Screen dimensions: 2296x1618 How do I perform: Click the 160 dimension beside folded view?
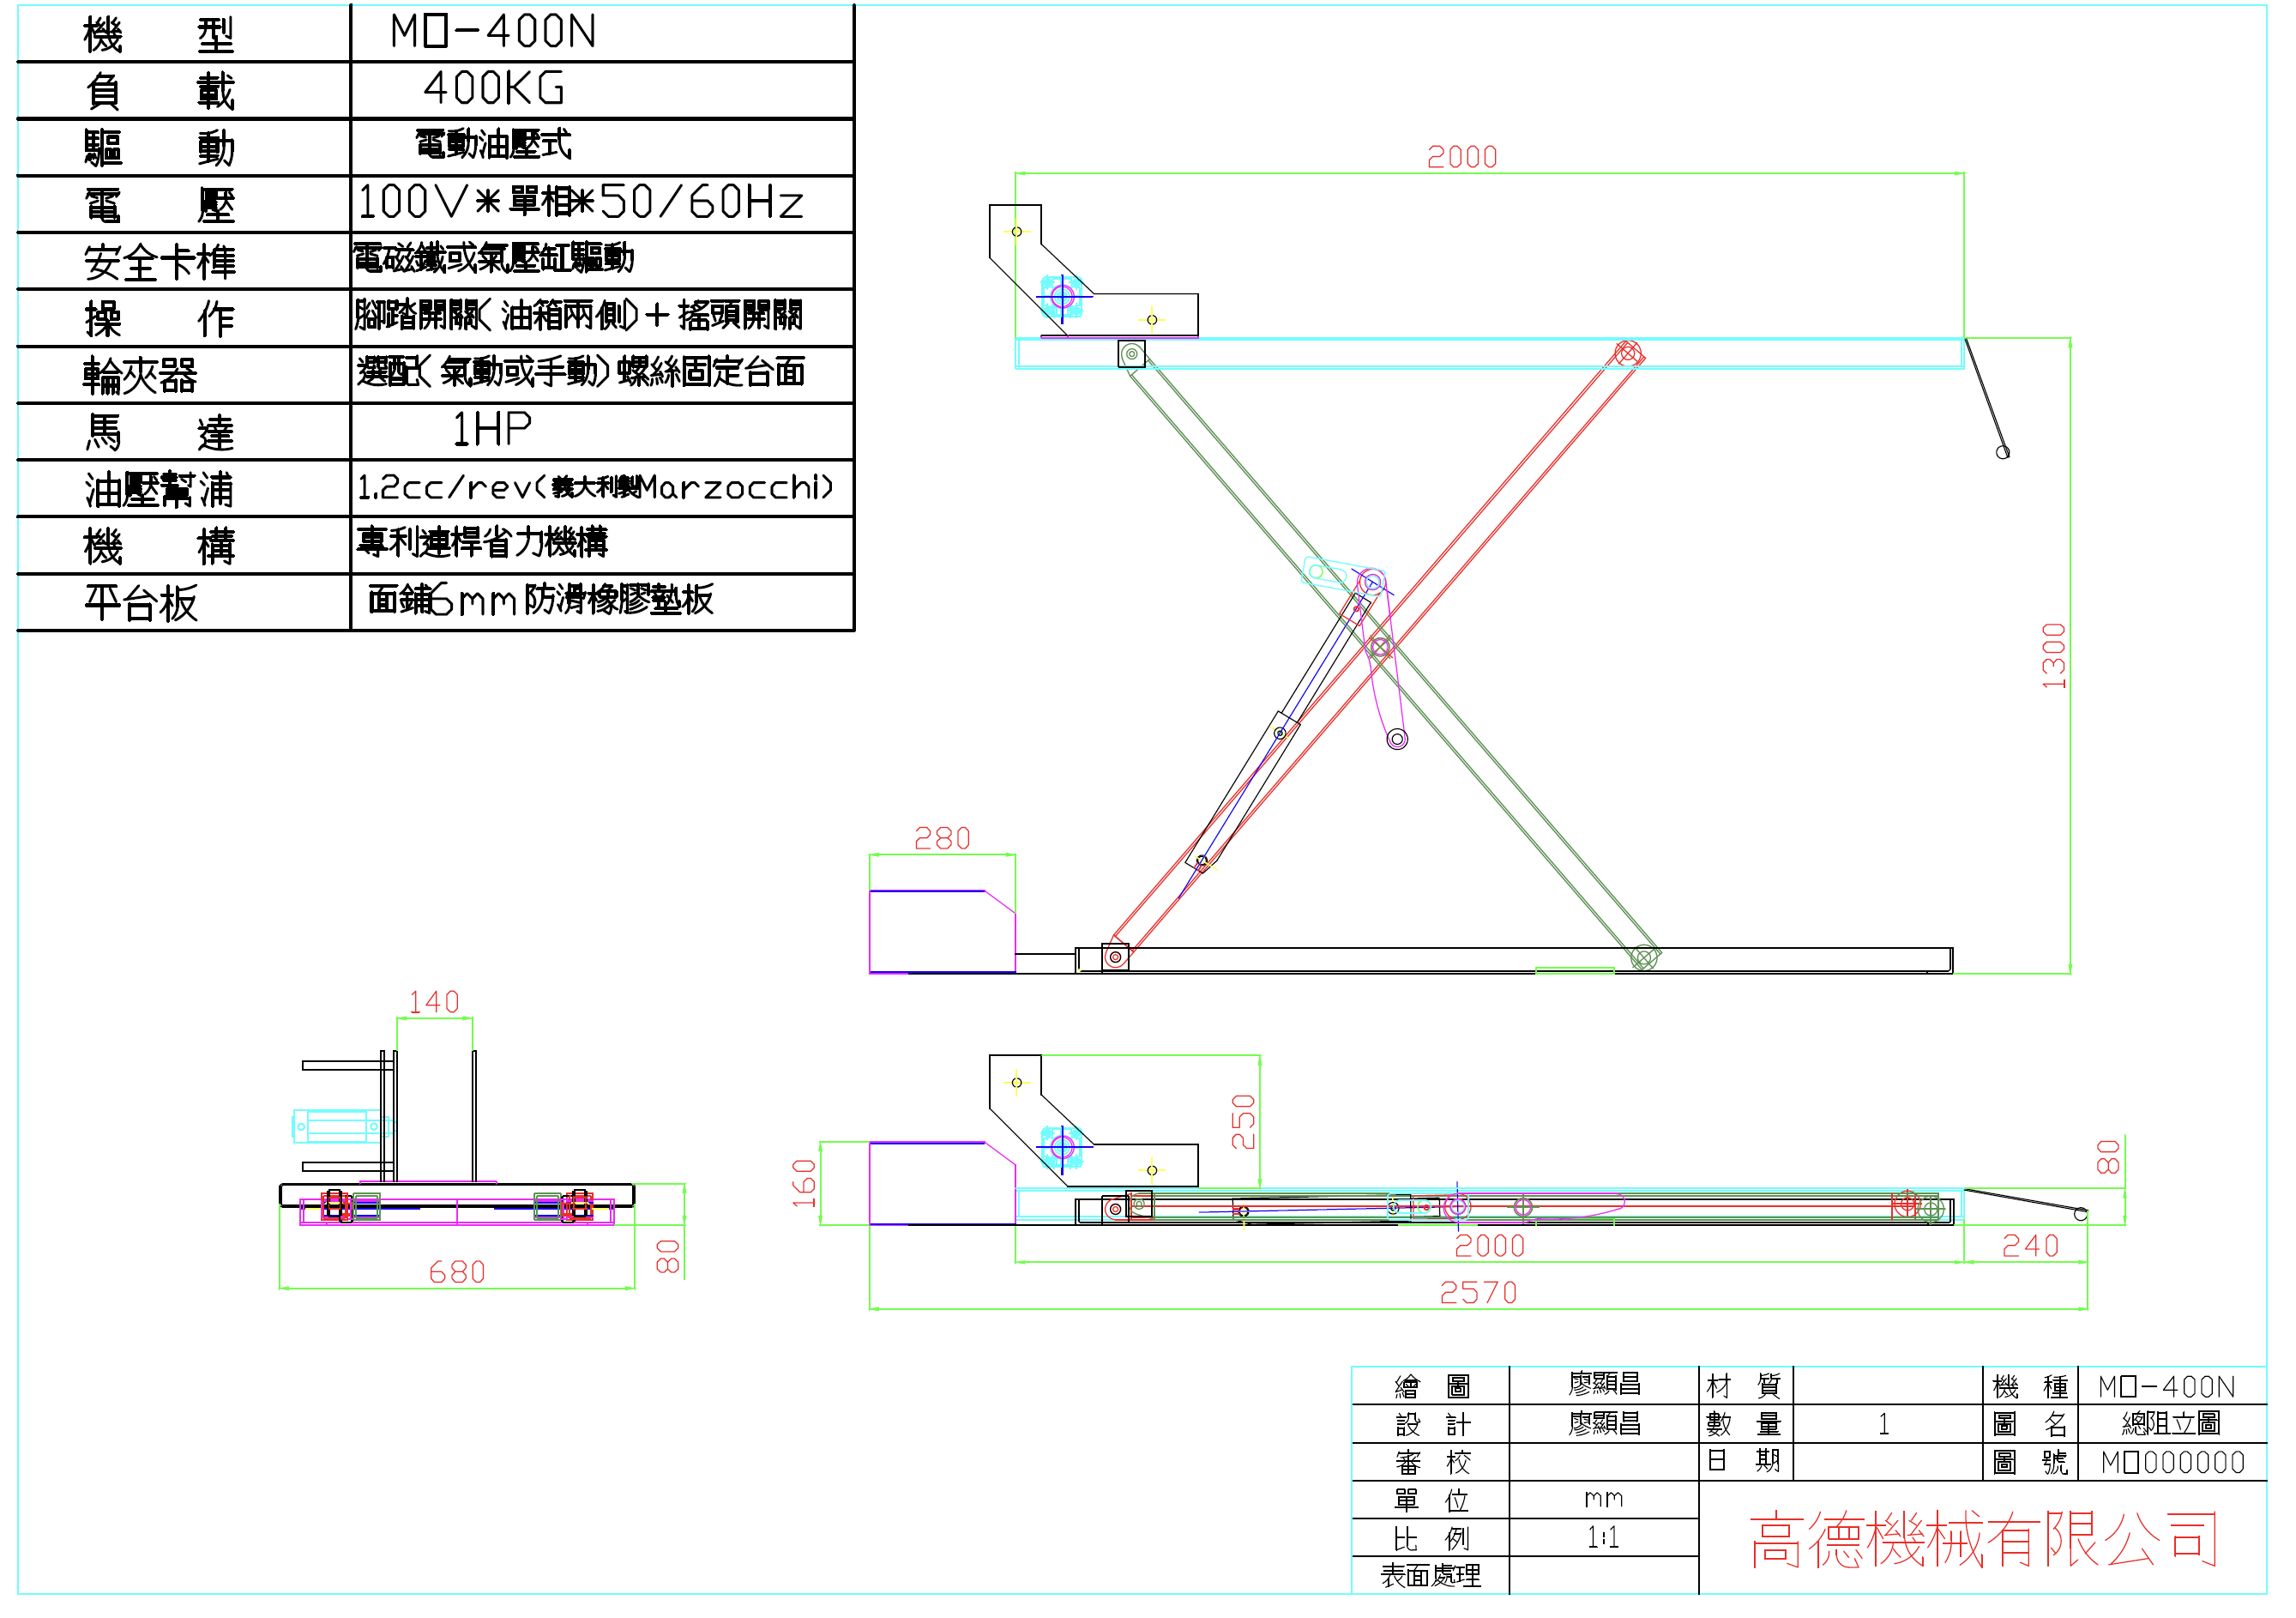tap(804, 1183)
